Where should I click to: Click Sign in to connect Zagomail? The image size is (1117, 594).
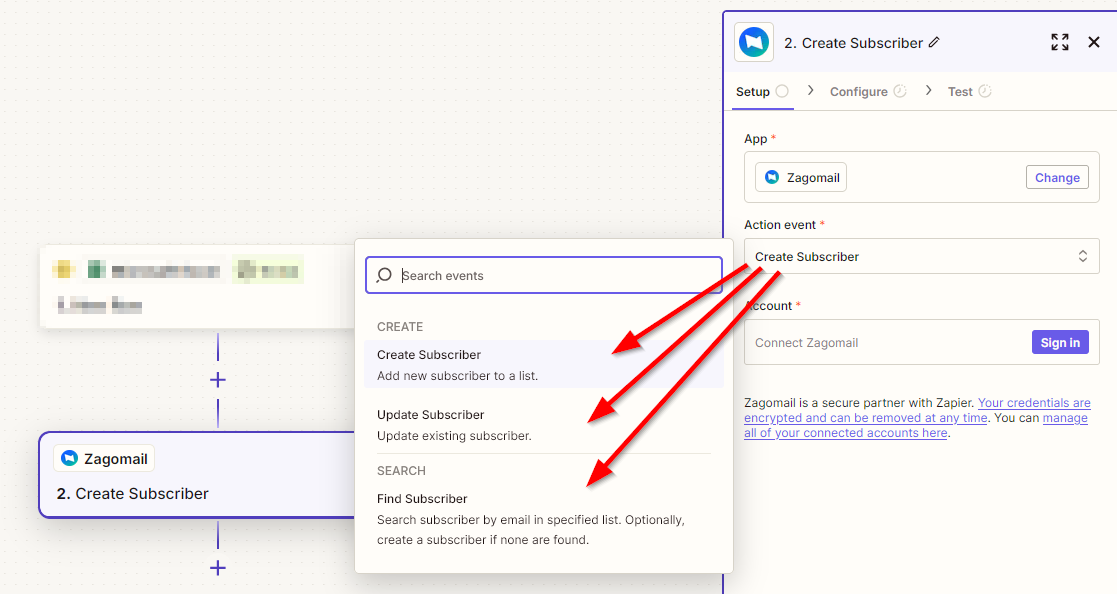tap(1060, 343)
